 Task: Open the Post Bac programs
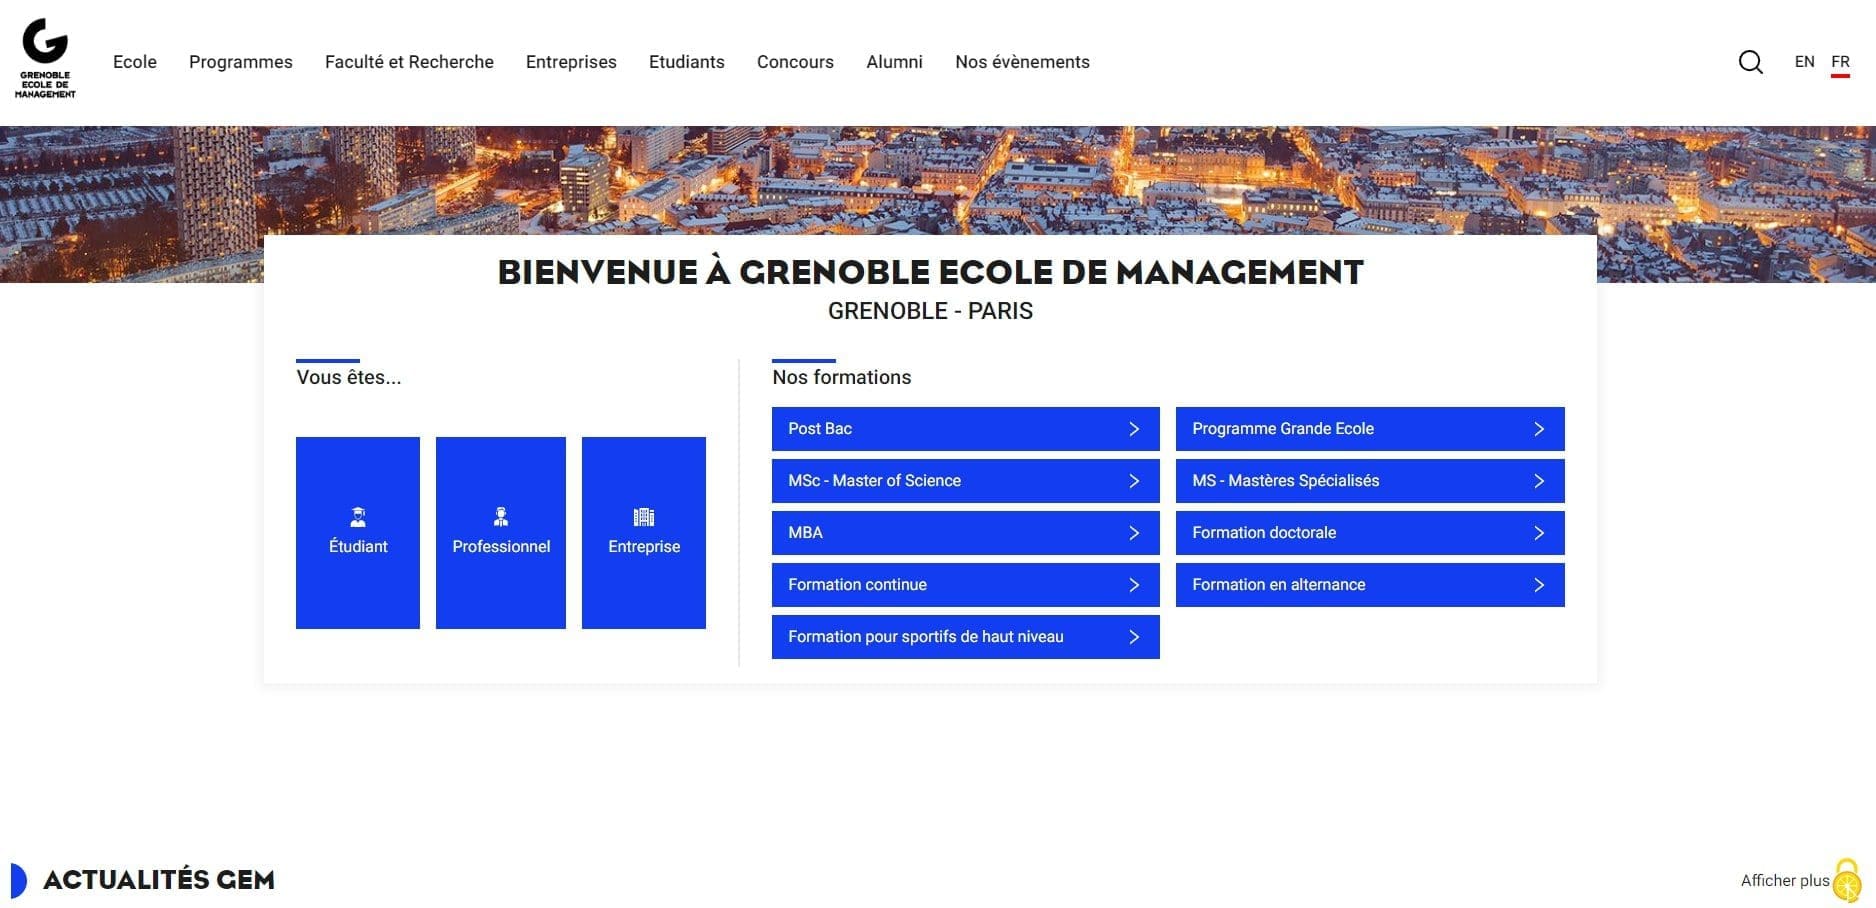click(966, 429)
